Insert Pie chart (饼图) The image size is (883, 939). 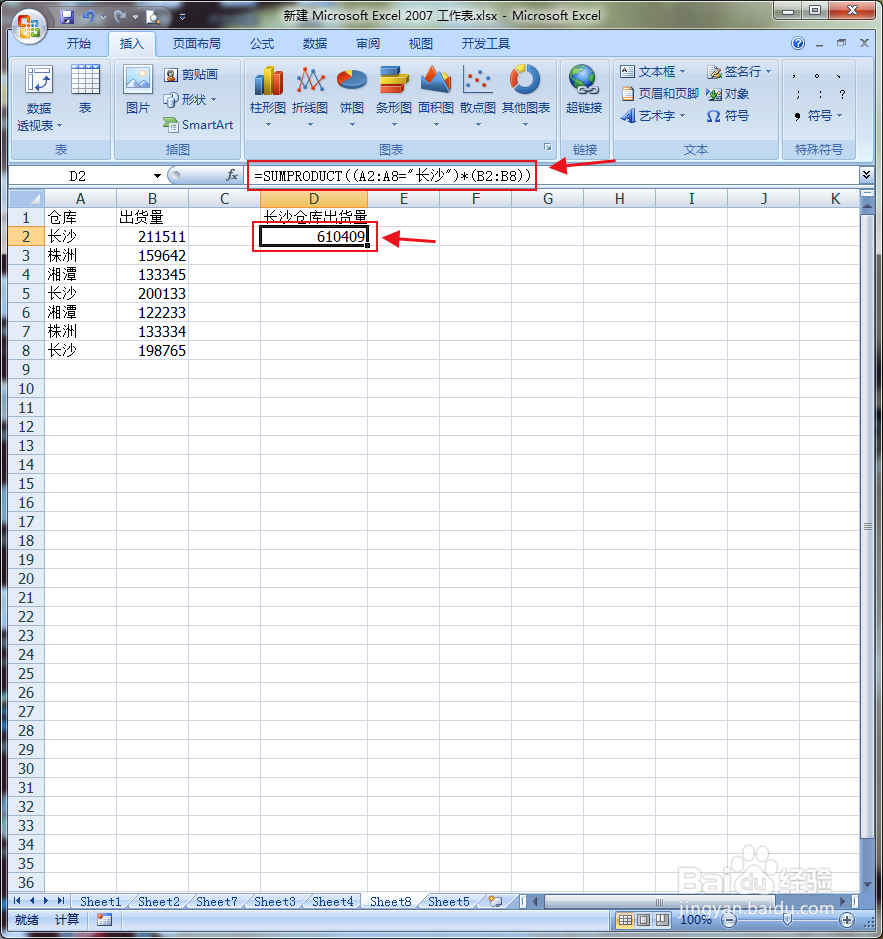352,97
